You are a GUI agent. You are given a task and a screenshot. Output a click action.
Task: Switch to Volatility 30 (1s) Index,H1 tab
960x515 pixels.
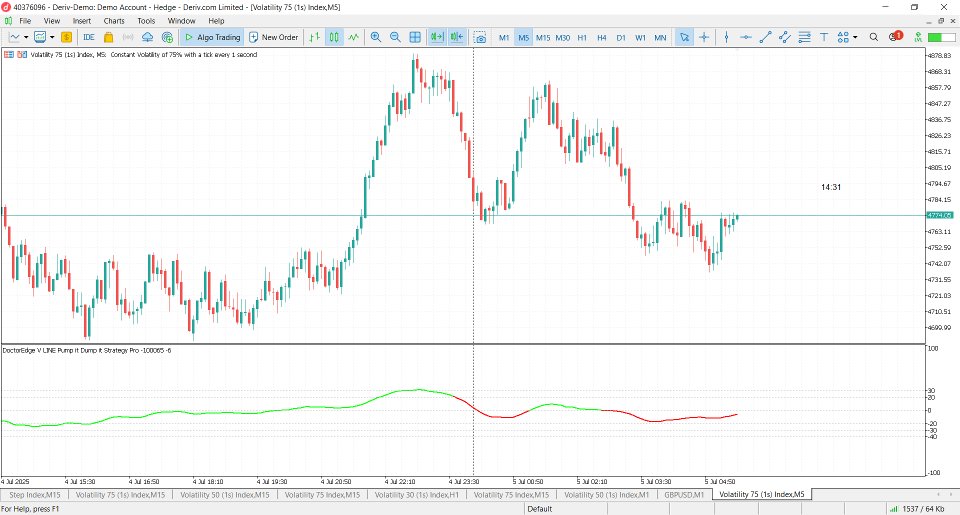[x=417, y=495]
